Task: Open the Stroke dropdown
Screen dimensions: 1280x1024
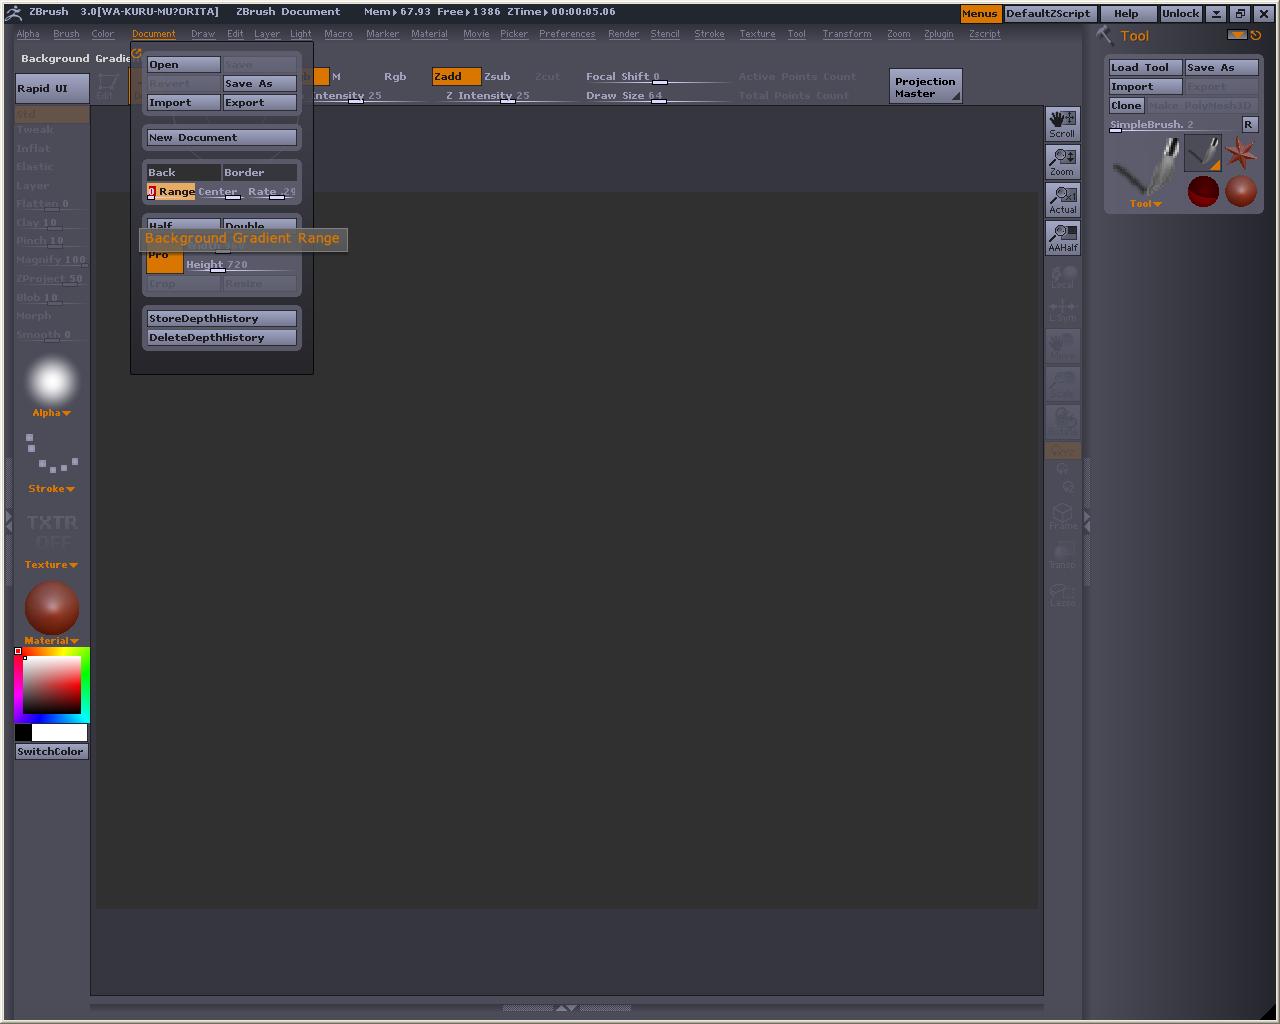Action: point(51,489)
